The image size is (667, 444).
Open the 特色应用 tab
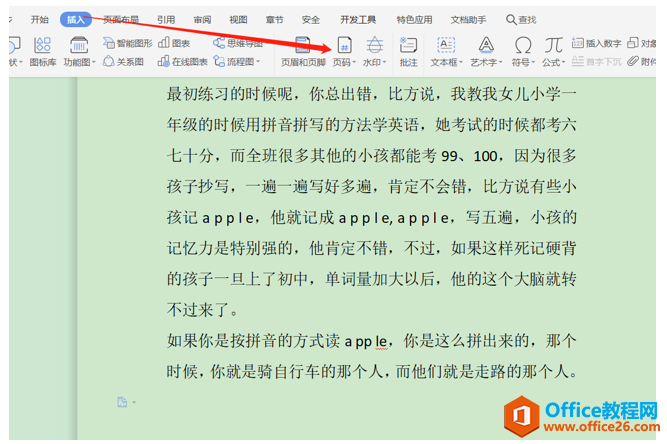[x=414, y=20]
